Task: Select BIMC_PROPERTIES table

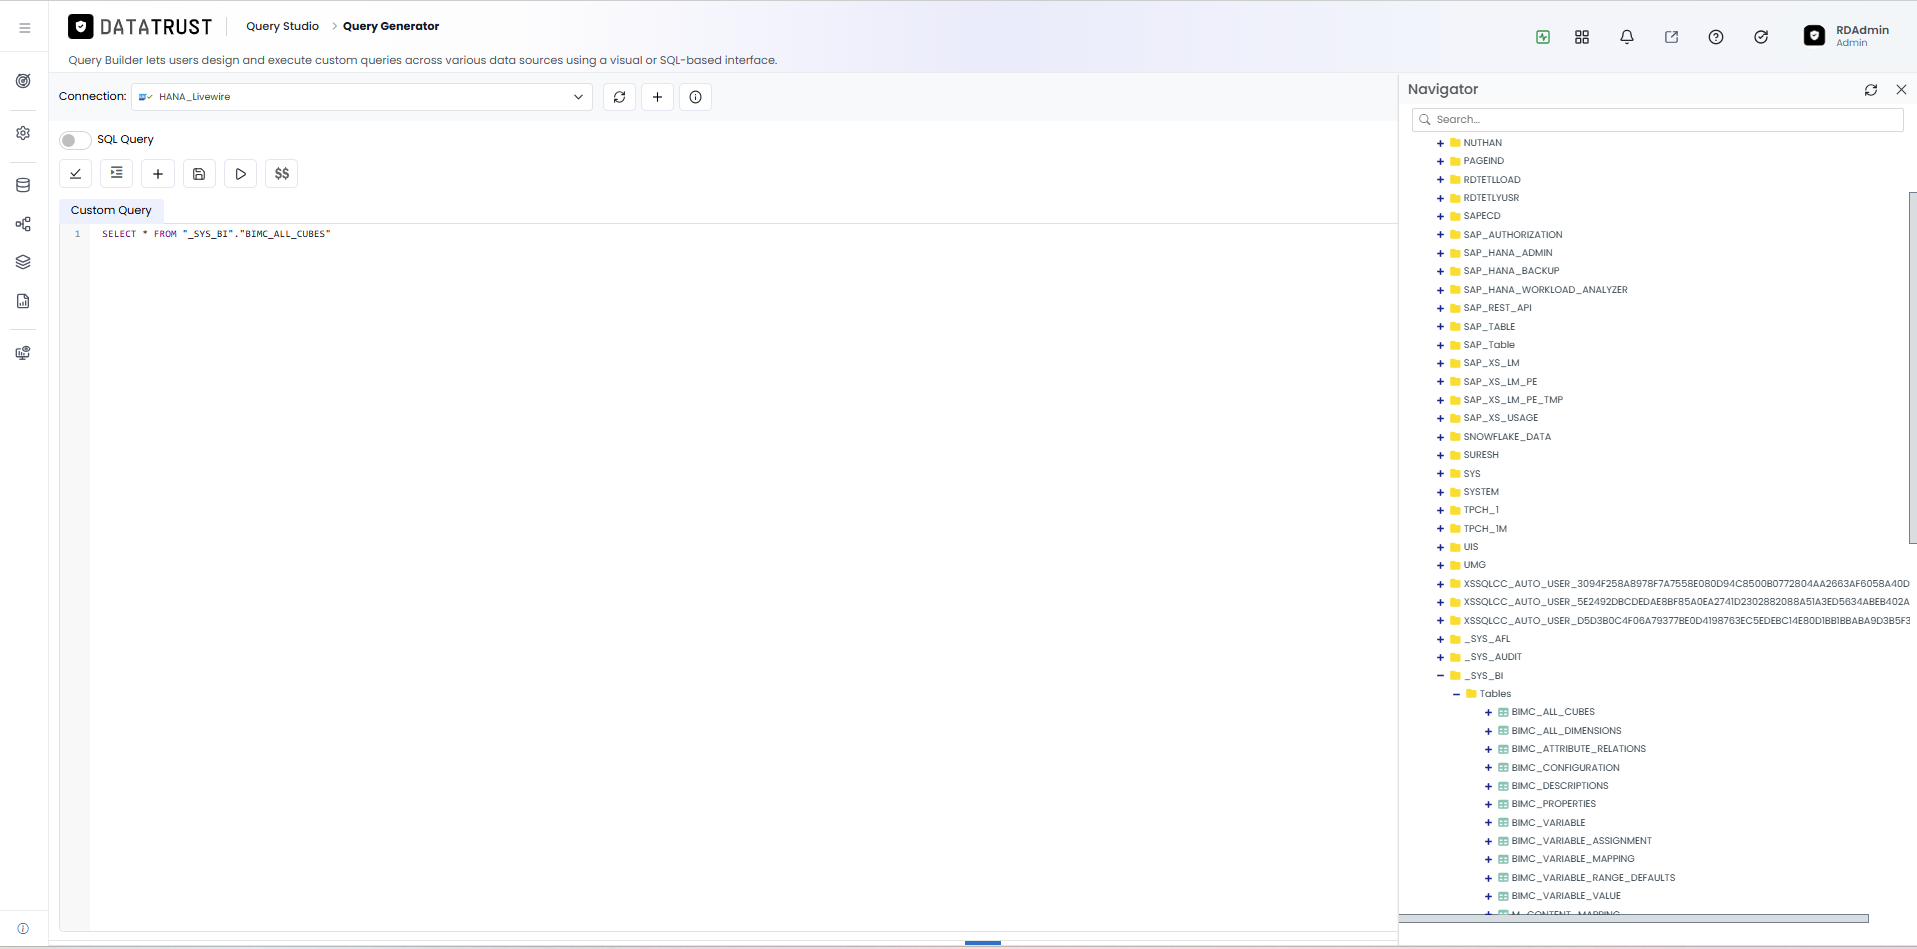Action: (1553, 804)
